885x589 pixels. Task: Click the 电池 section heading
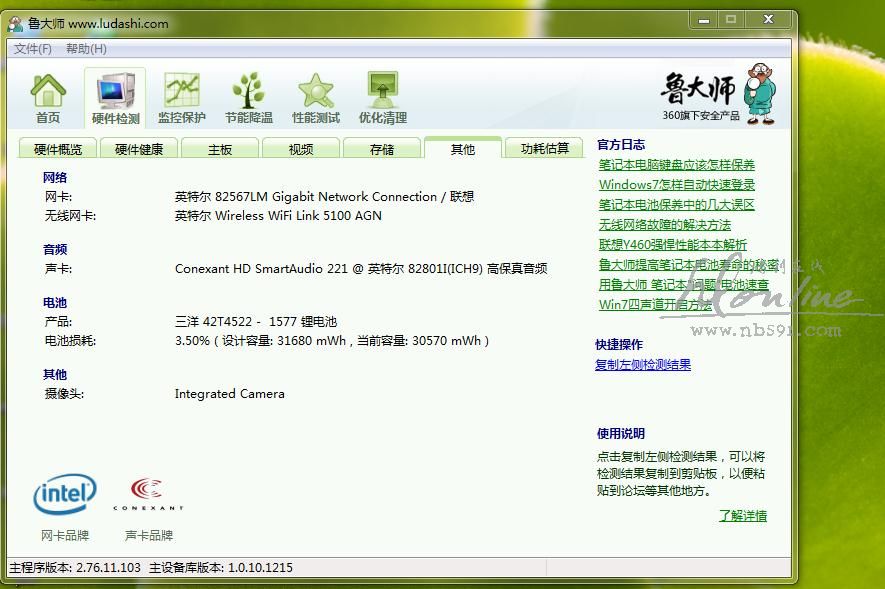coord(55,302)
